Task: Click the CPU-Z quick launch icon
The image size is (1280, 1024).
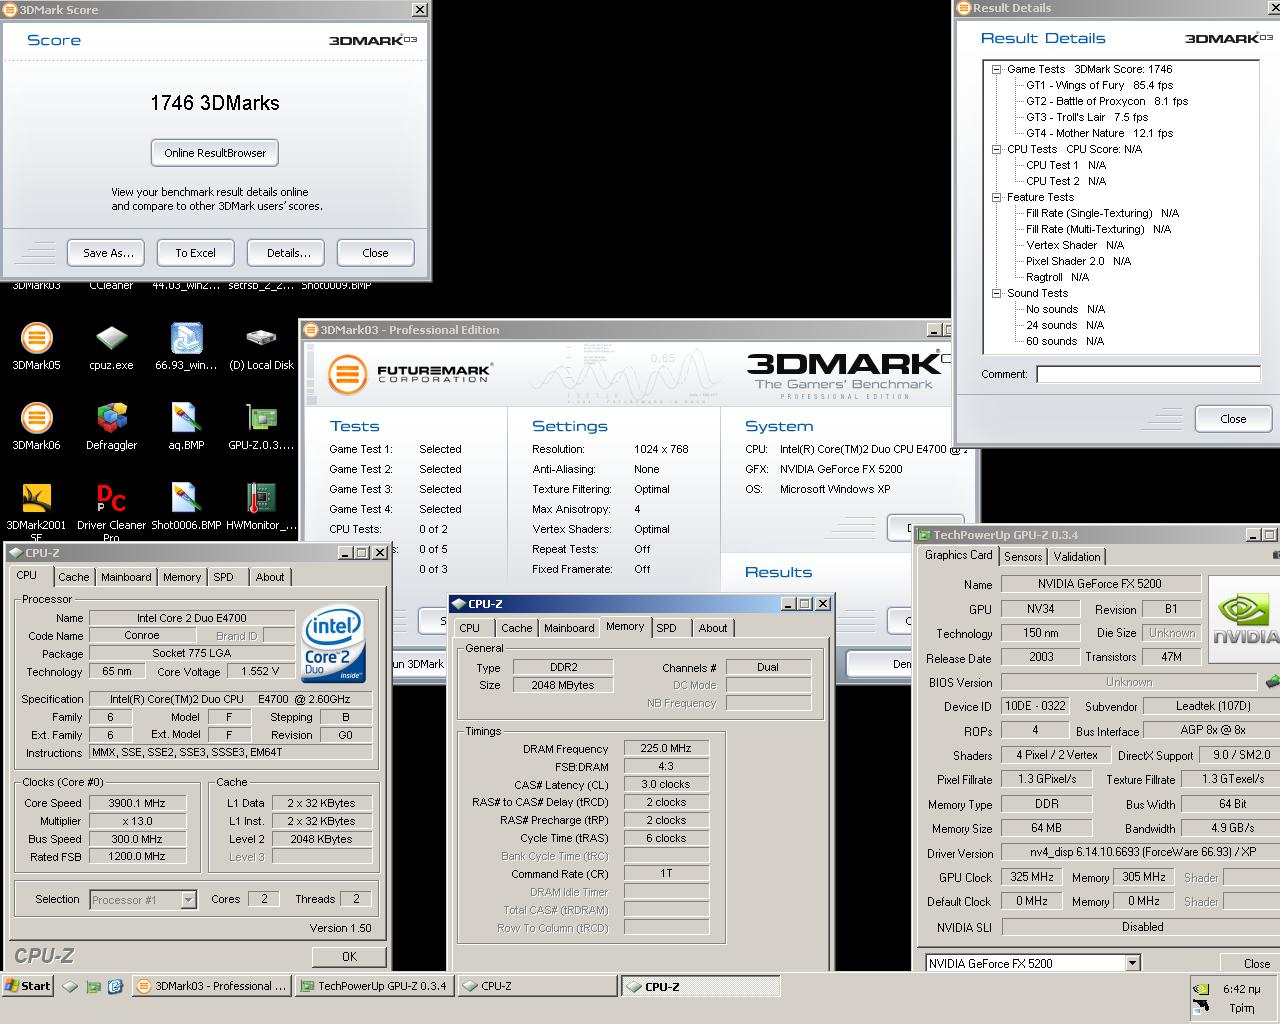Action: 70,986
